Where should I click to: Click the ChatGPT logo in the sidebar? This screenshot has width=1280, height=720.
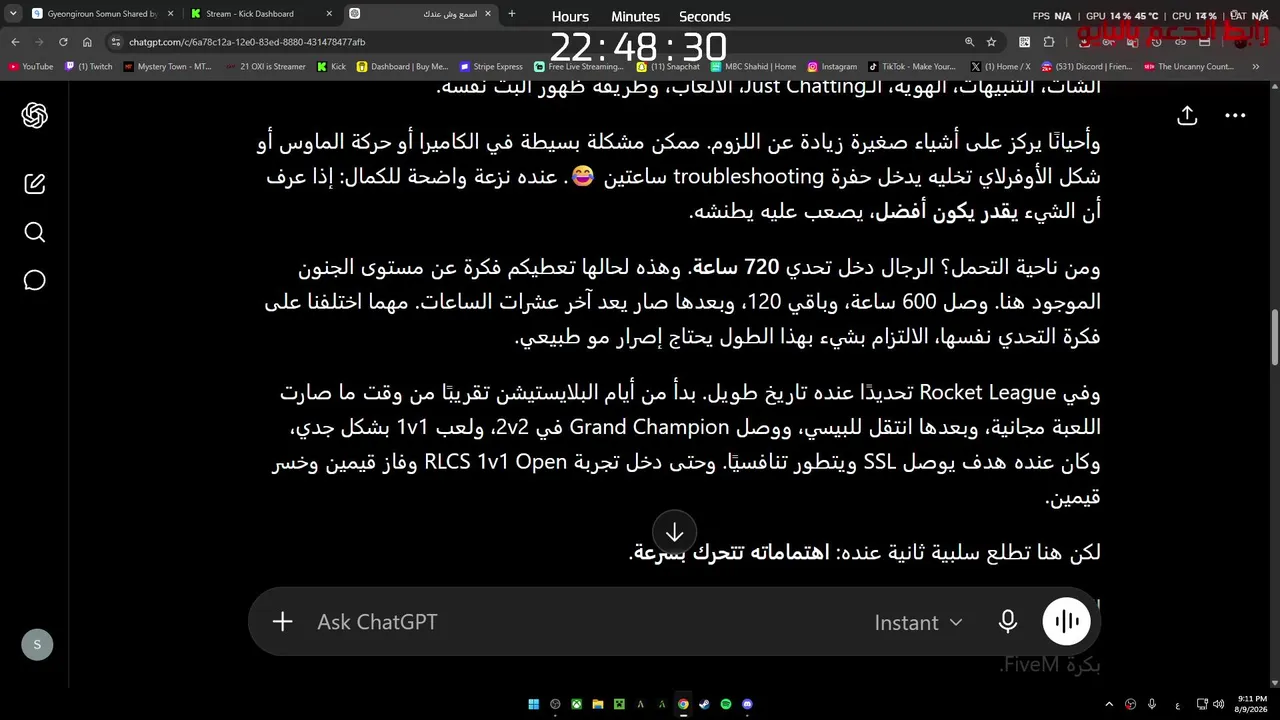[x=35, y=116]
